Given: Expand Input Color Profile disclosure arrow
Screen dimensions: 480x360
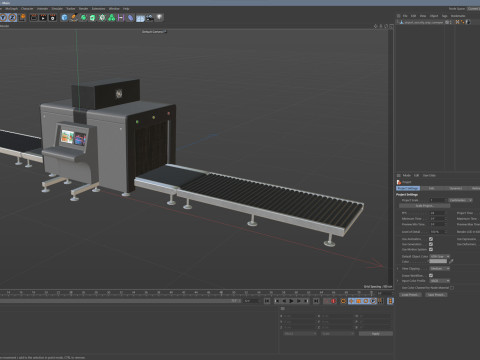Looking at the screenshot, I should click(x=398, y=281).
